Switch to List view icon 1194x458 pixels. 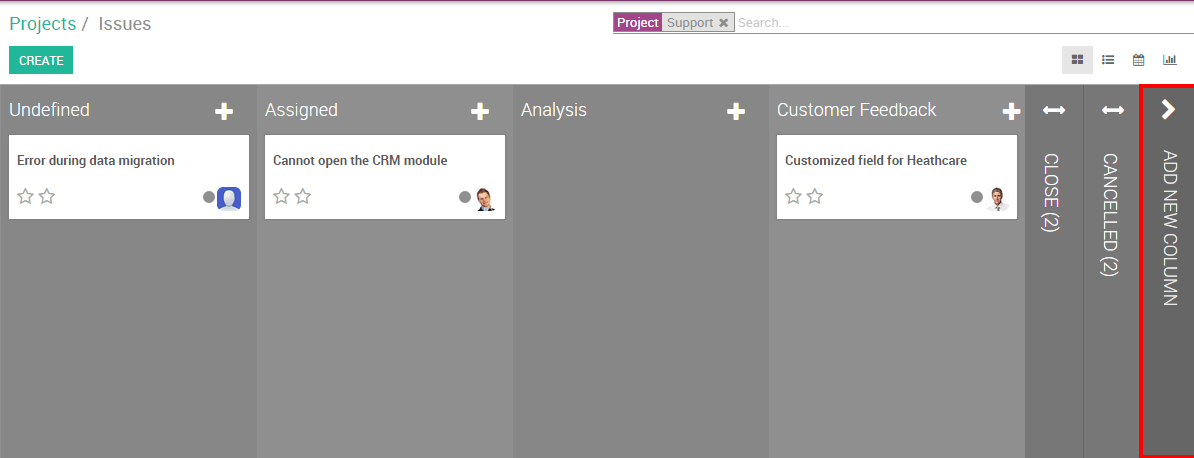1108,60
